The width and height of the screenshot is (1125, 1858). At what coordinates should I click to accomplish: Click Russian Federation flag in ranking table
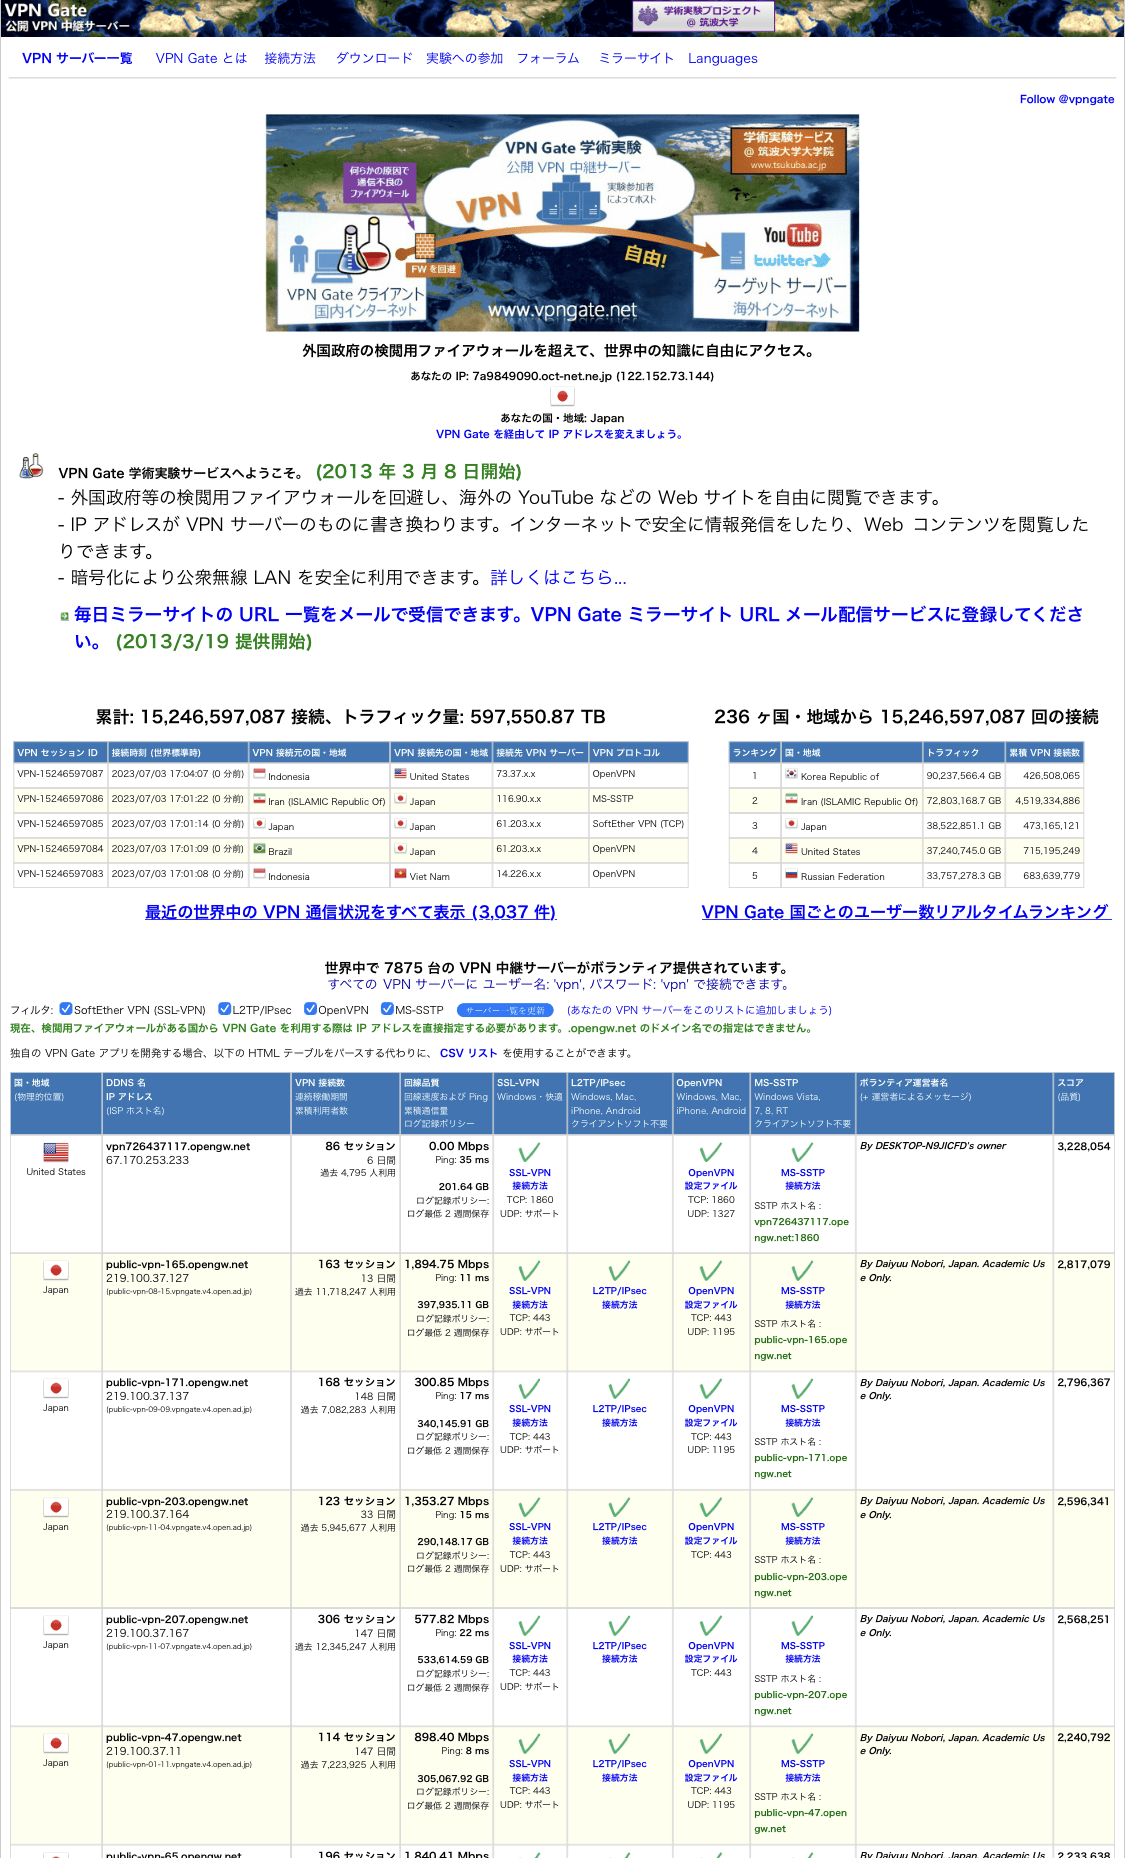point(791,874)
